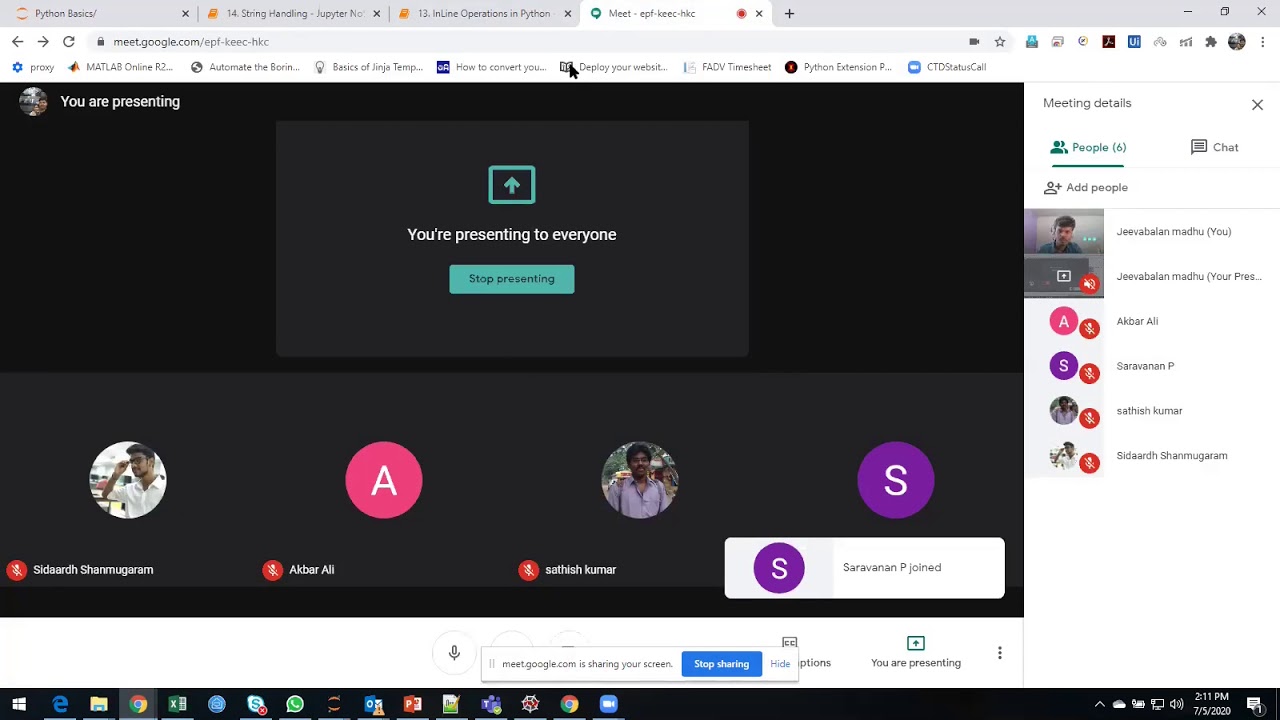The width and height of the screenshot is (1280, 720).
Task: Reload the Meet page
Action: click(x=69, y=41)
